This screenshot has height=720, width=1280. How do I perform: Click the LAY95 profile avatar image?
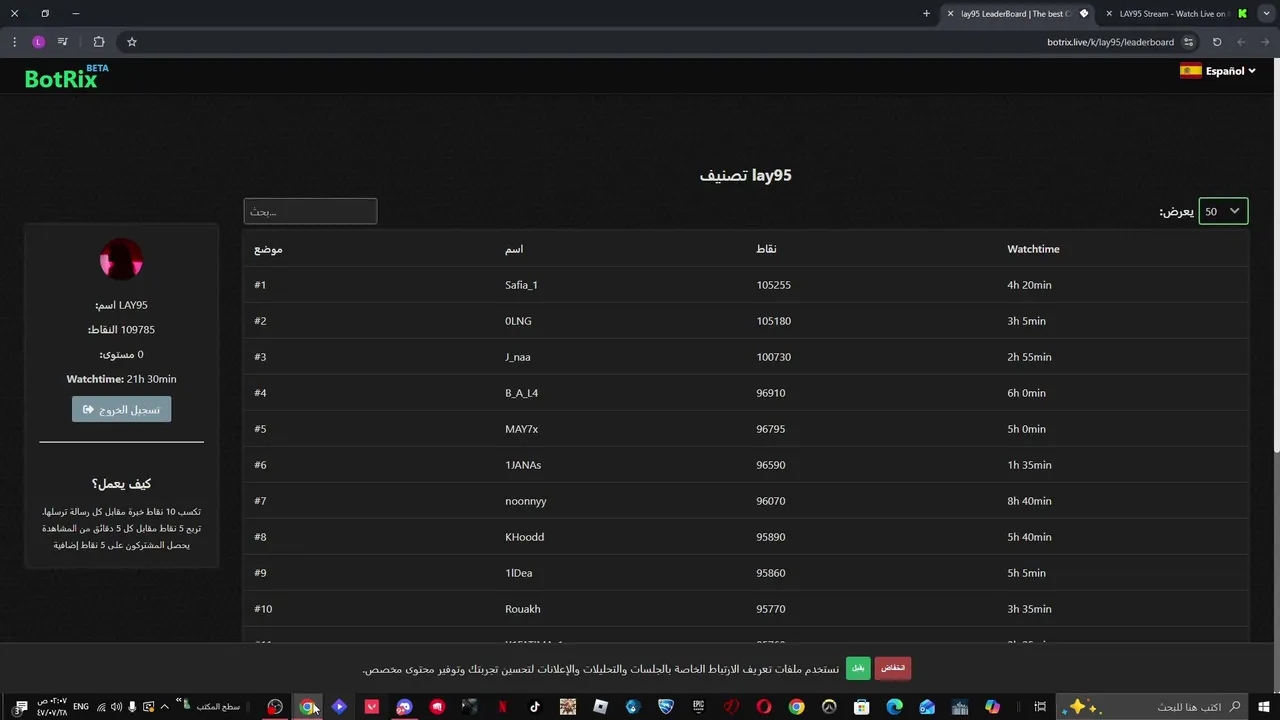[121, 260]
